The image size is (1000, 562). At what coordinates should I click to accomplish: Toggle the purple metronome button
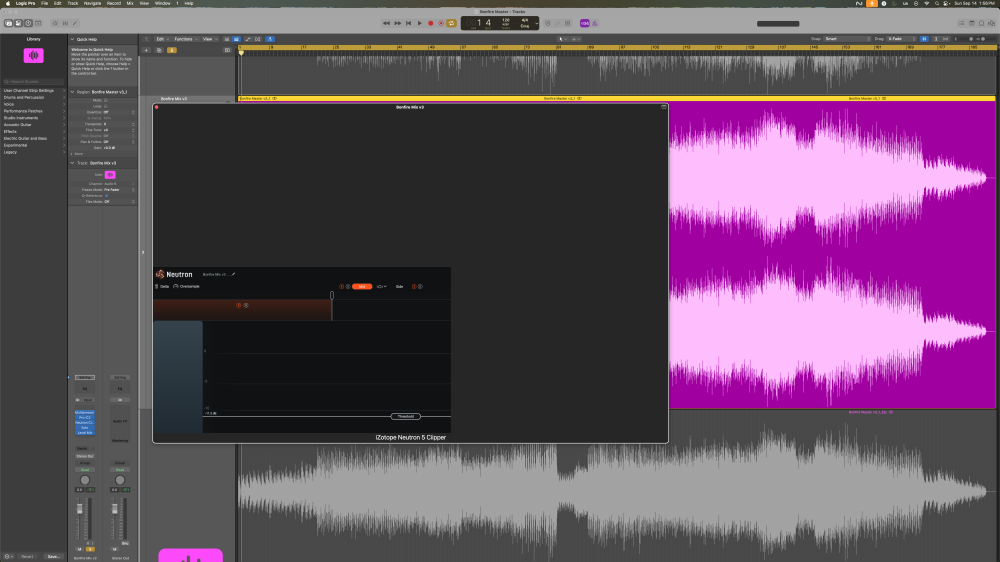(x=594, y=24)
